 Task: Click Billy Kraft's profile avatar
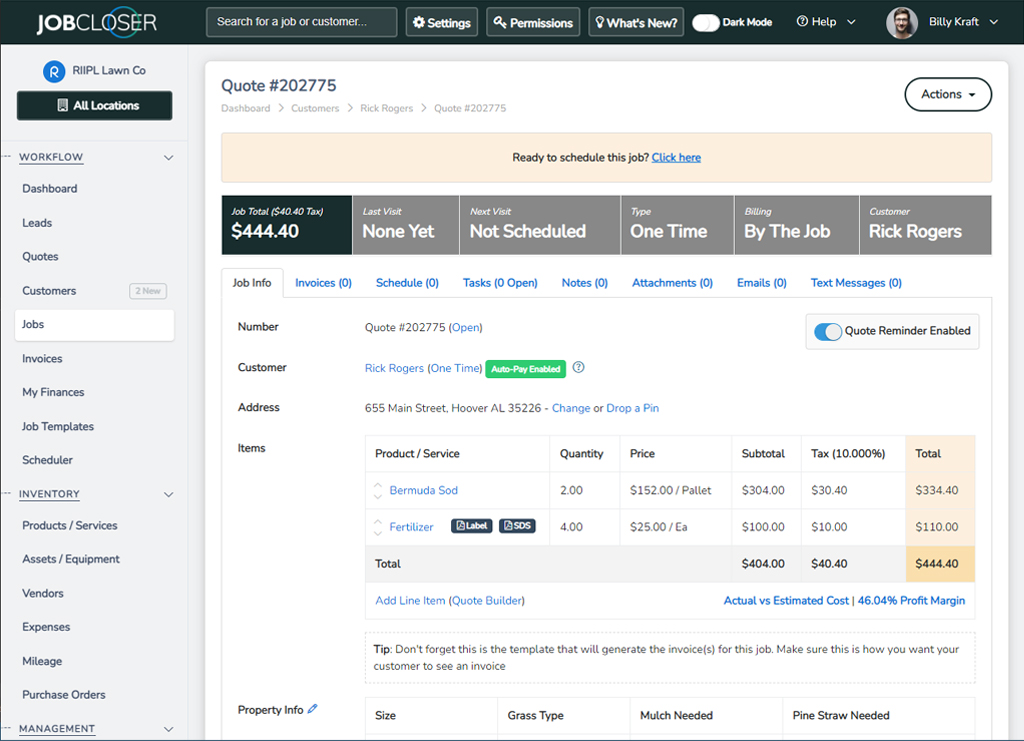click(901, 22)
